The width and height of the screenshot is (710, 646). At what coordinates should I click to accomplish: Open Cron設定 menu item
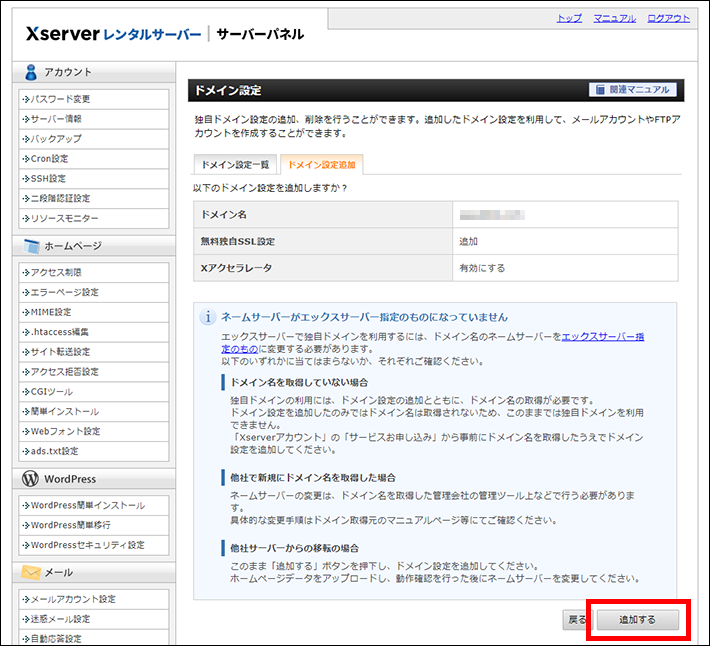coord(94,159)
